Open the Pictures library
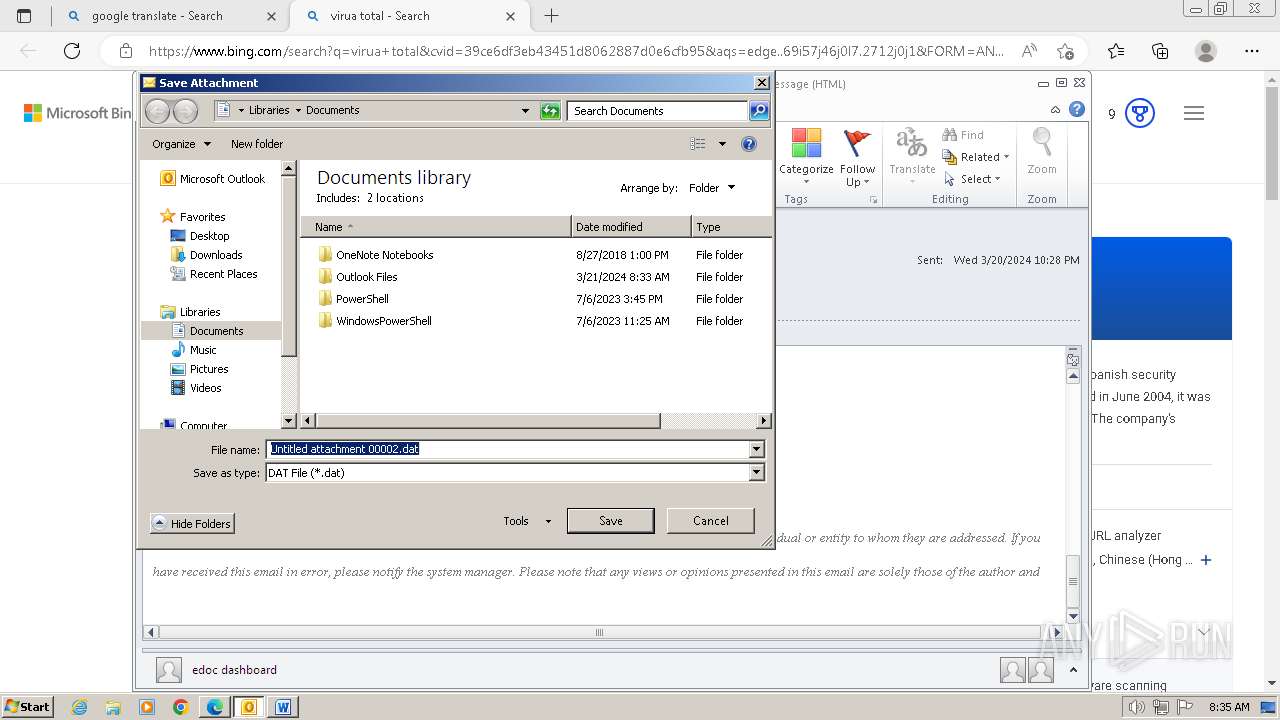Image resolution: width=1280 pixels, height=720 pixels. tap(209, 369)
